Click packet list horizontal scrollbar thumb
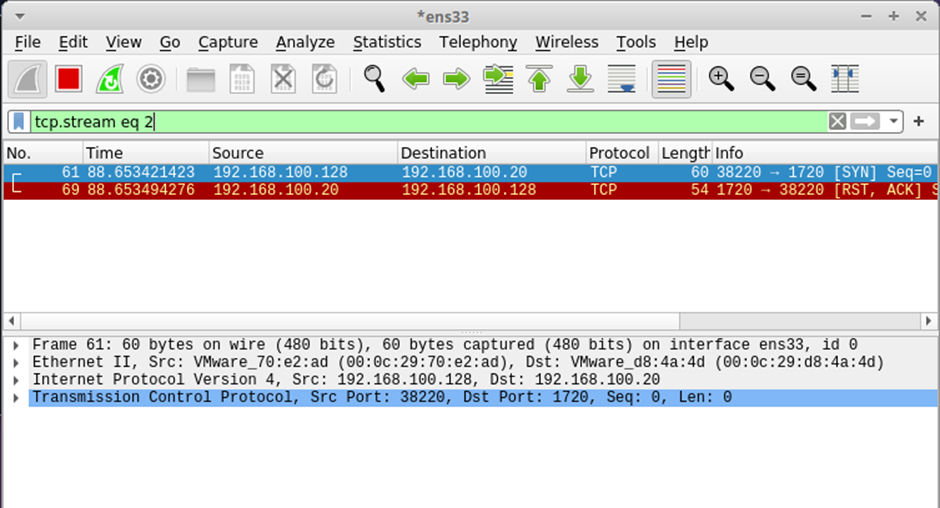Image resolution: width=940 pixels, height=508 pixels. 350,321
